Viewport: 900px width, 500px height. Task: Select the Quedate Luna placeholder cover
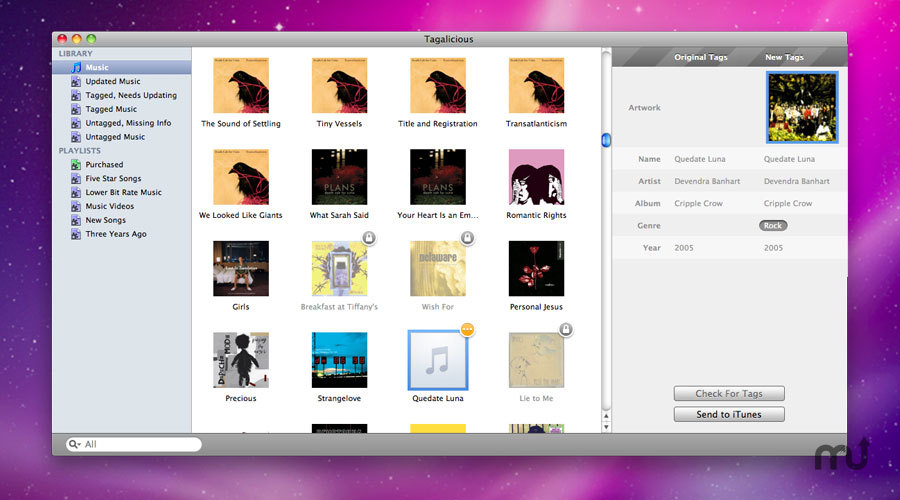pos(438,360)
